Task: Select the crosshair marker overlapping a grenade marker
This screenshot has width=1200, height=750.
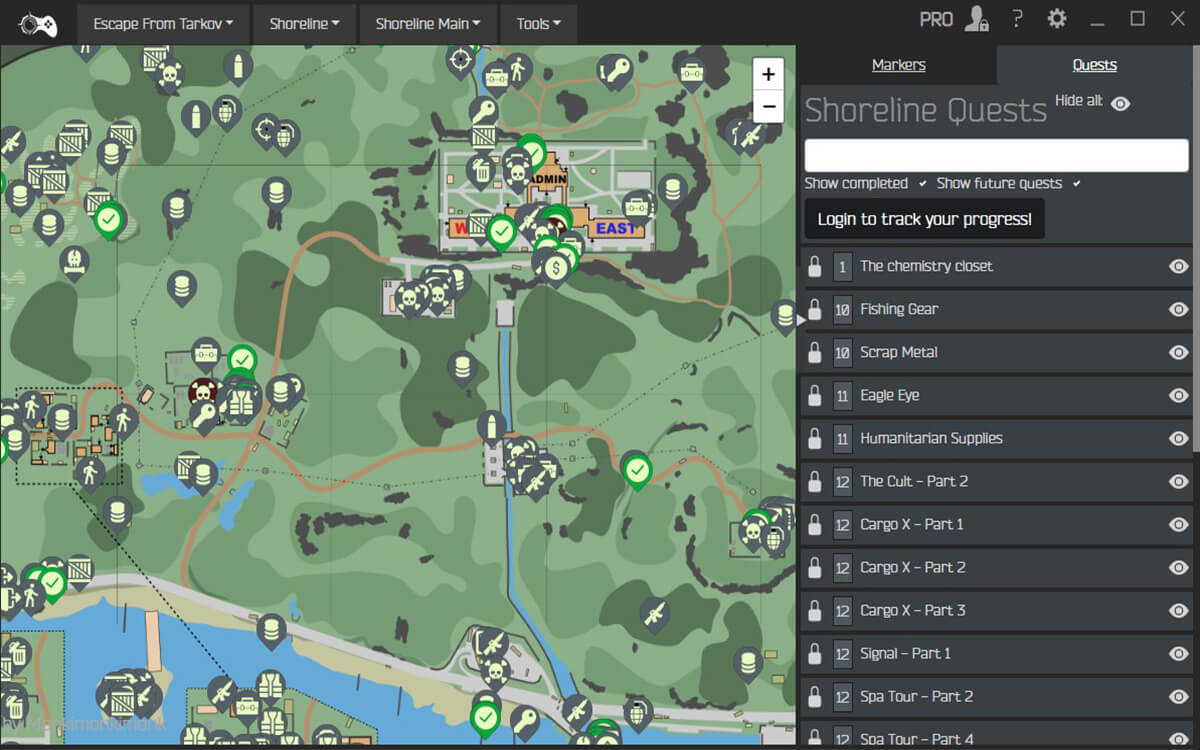Action: tap(266, 129)
